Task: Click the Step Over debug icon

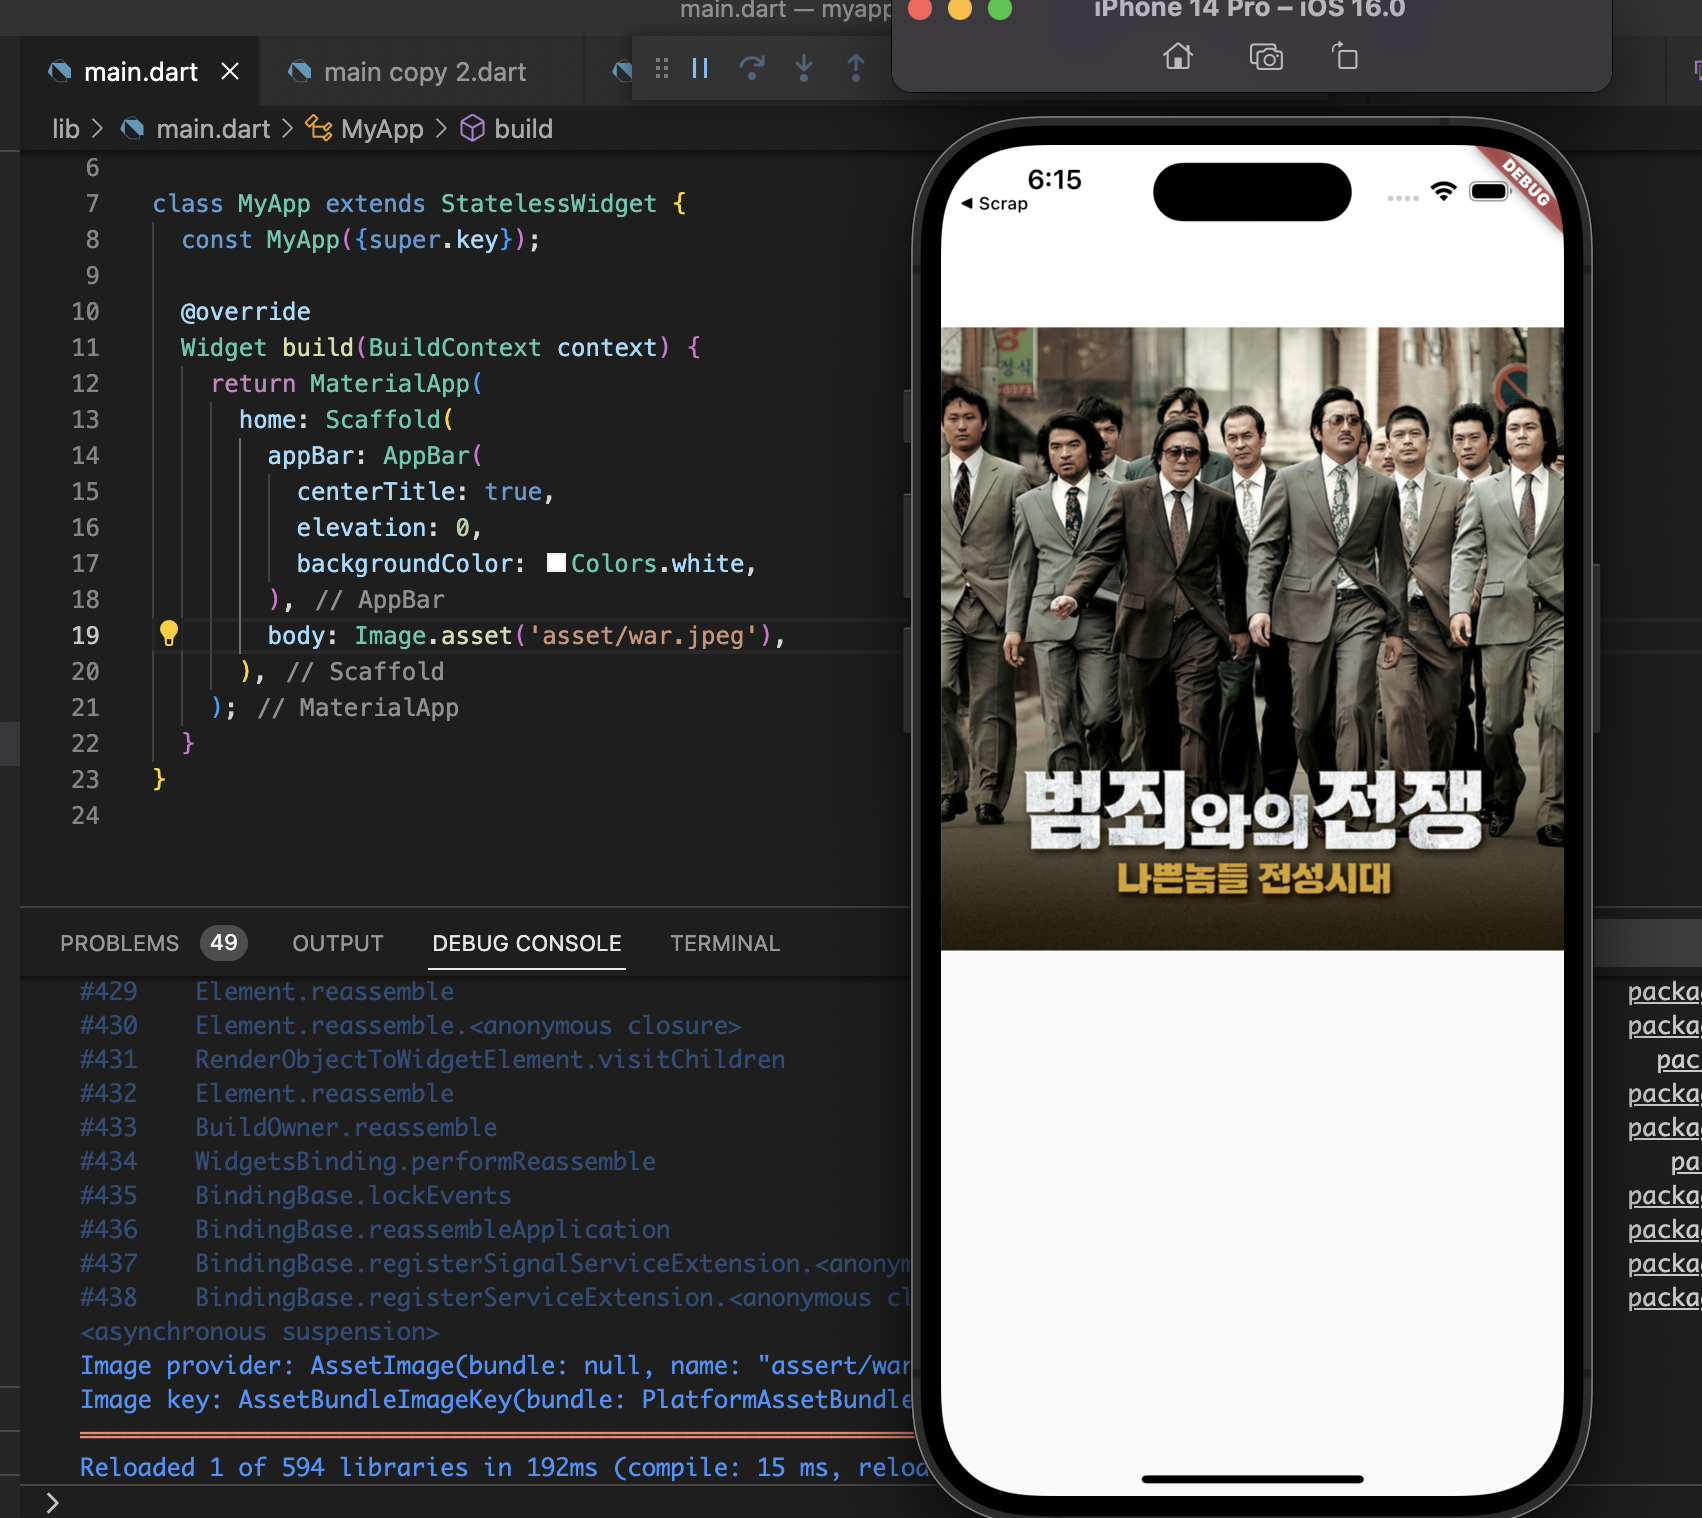Action: (752, 68)
